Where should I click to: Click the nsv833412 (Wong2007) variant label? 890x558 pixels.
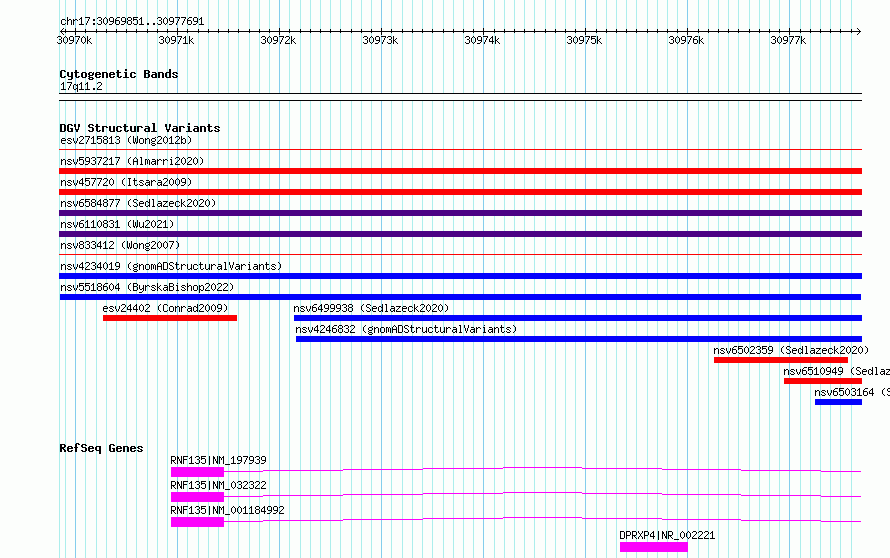click(x=120, y=245)
